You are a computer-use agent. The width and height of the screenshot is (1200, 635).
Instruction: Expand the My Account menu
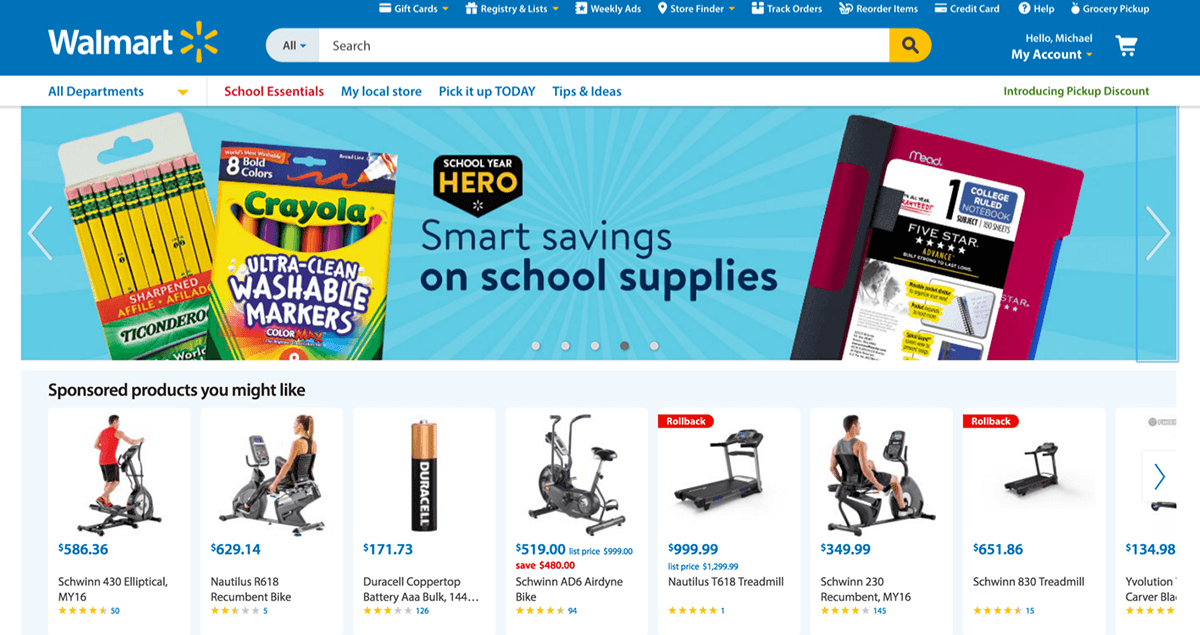click(x=1052, y=55)
